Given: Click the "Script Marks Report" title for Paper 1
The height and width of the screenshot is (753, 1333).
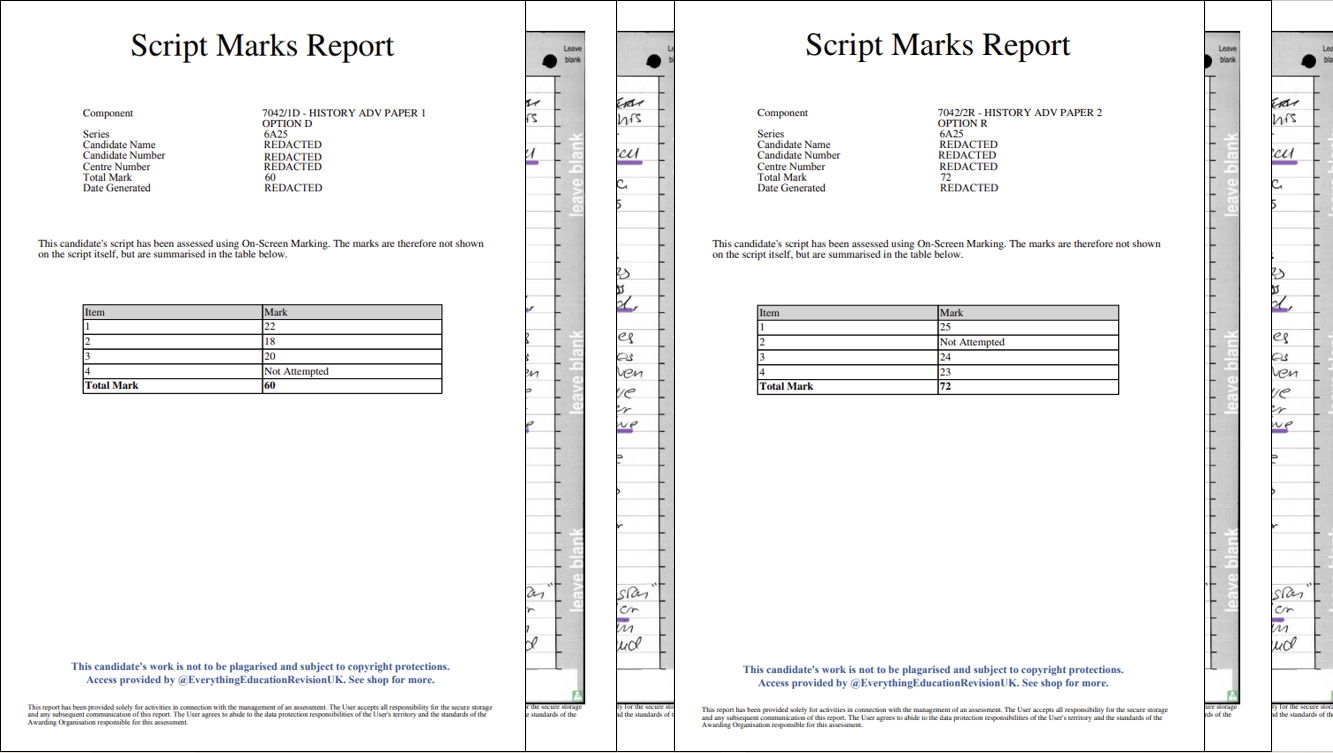Looking at the screenshot, I should pyautogui.click(x=262, y=46).
